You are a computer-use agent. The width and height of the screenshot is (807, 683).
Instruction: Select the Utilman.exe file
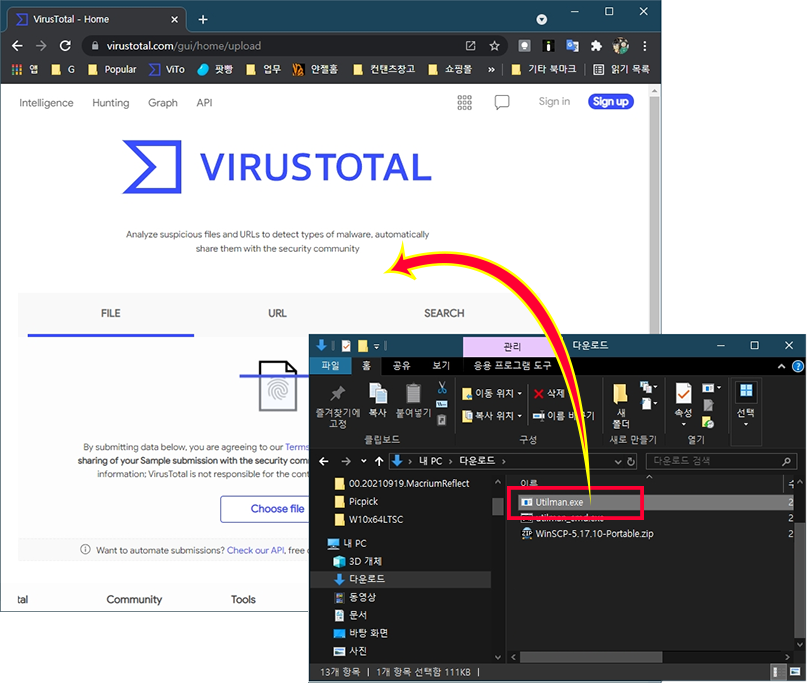pyautogui.click(x=558, y=502)
